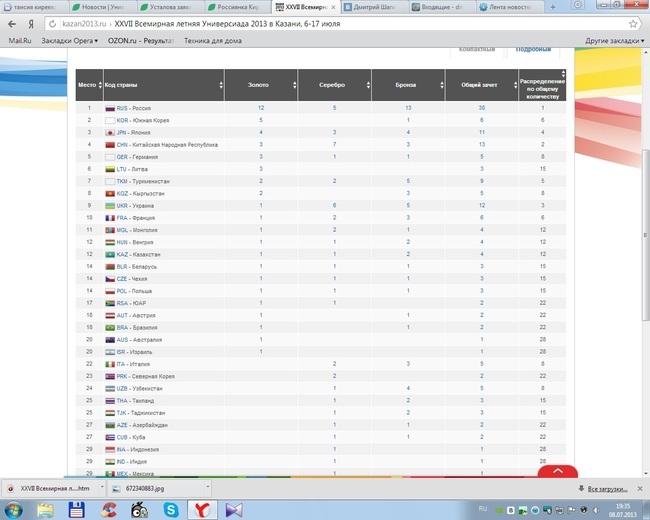Open the Mail.Ru bookmark

pyautogui.click(x=20, y=41)
